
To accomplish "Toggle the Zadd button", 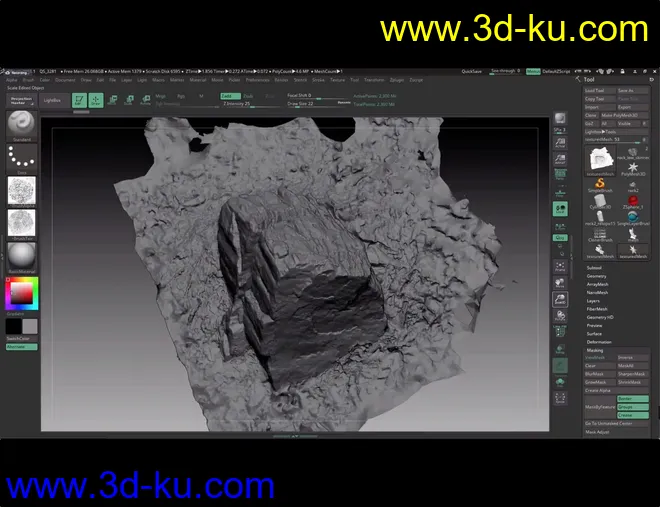I will [230, 96].
